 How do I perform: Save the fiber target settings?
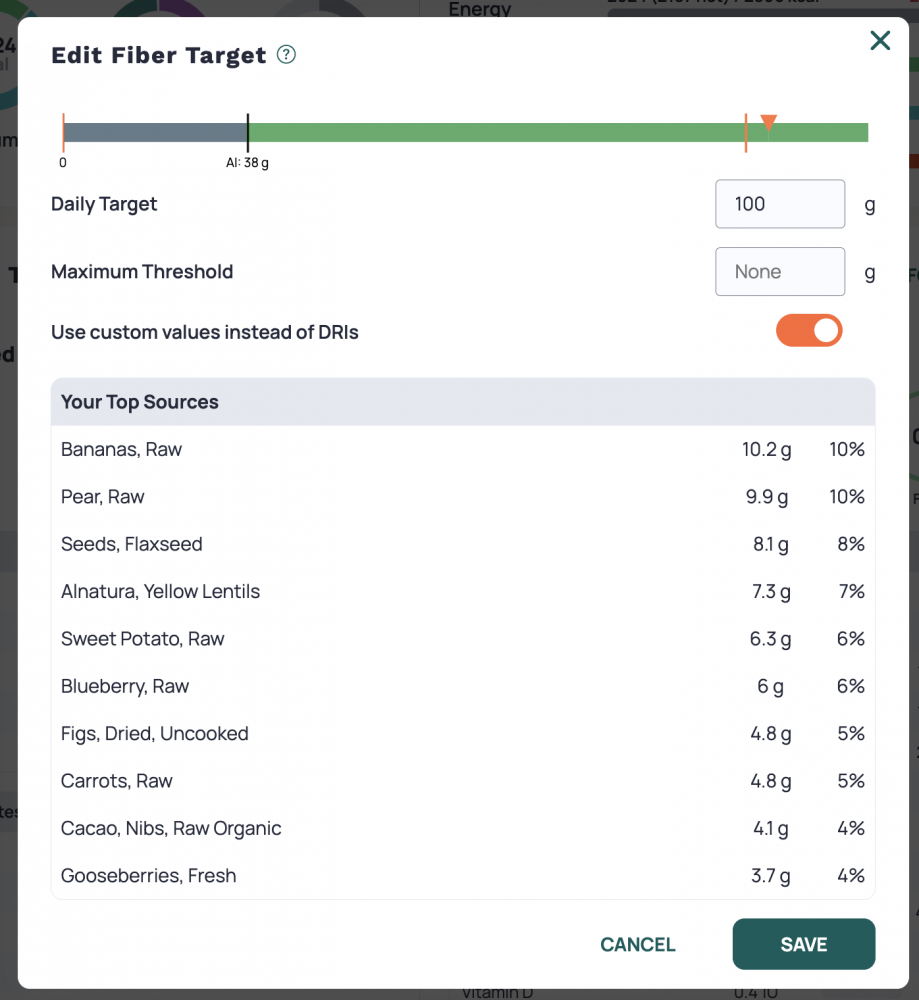tap(804, 944)
